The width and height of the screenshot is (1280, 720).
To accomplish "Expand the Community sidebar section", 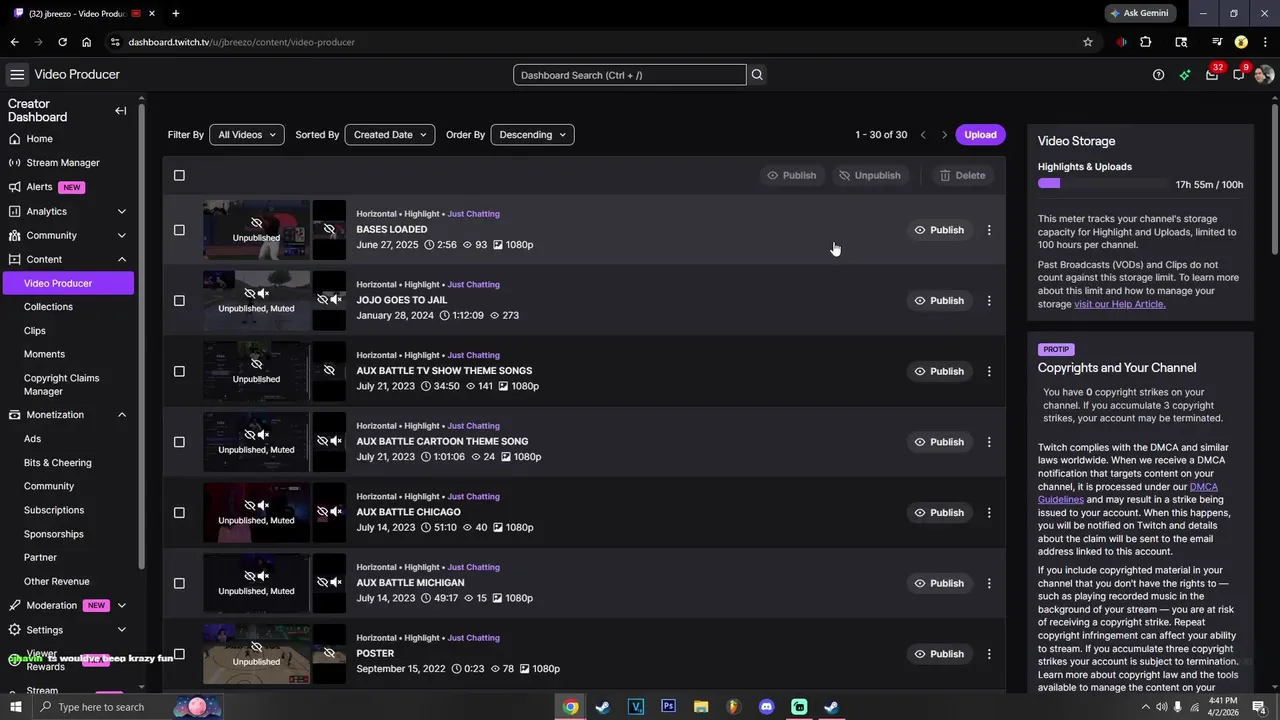I will (122, 235).
